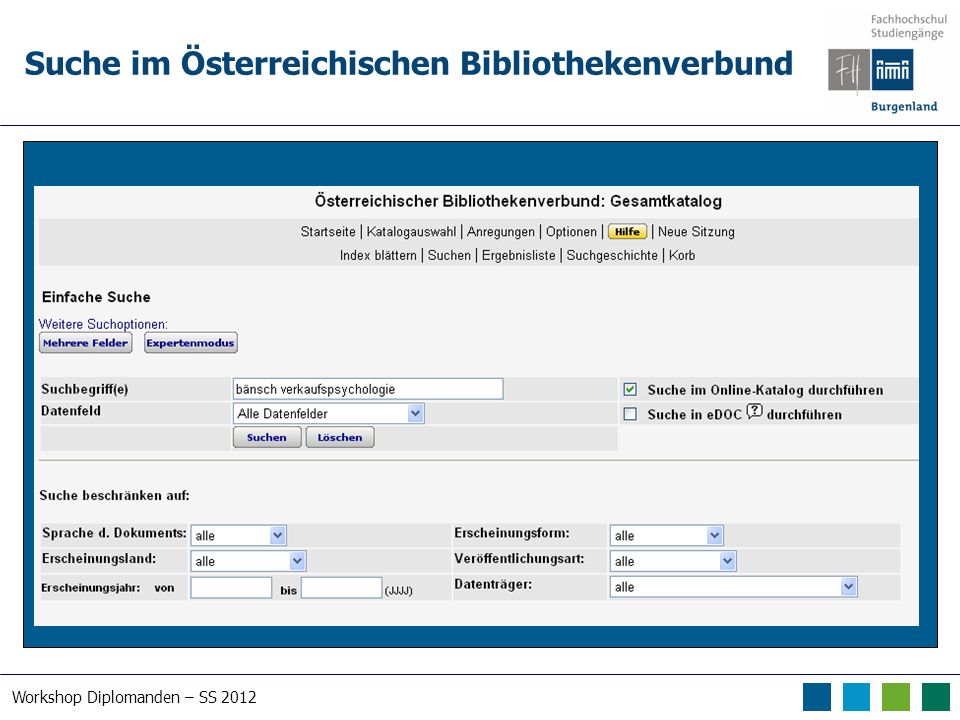This screenshot has width=960, height=720.
Task: Enable Suche in eDOC durchführen checkbox
Action: tap(630, 414)
